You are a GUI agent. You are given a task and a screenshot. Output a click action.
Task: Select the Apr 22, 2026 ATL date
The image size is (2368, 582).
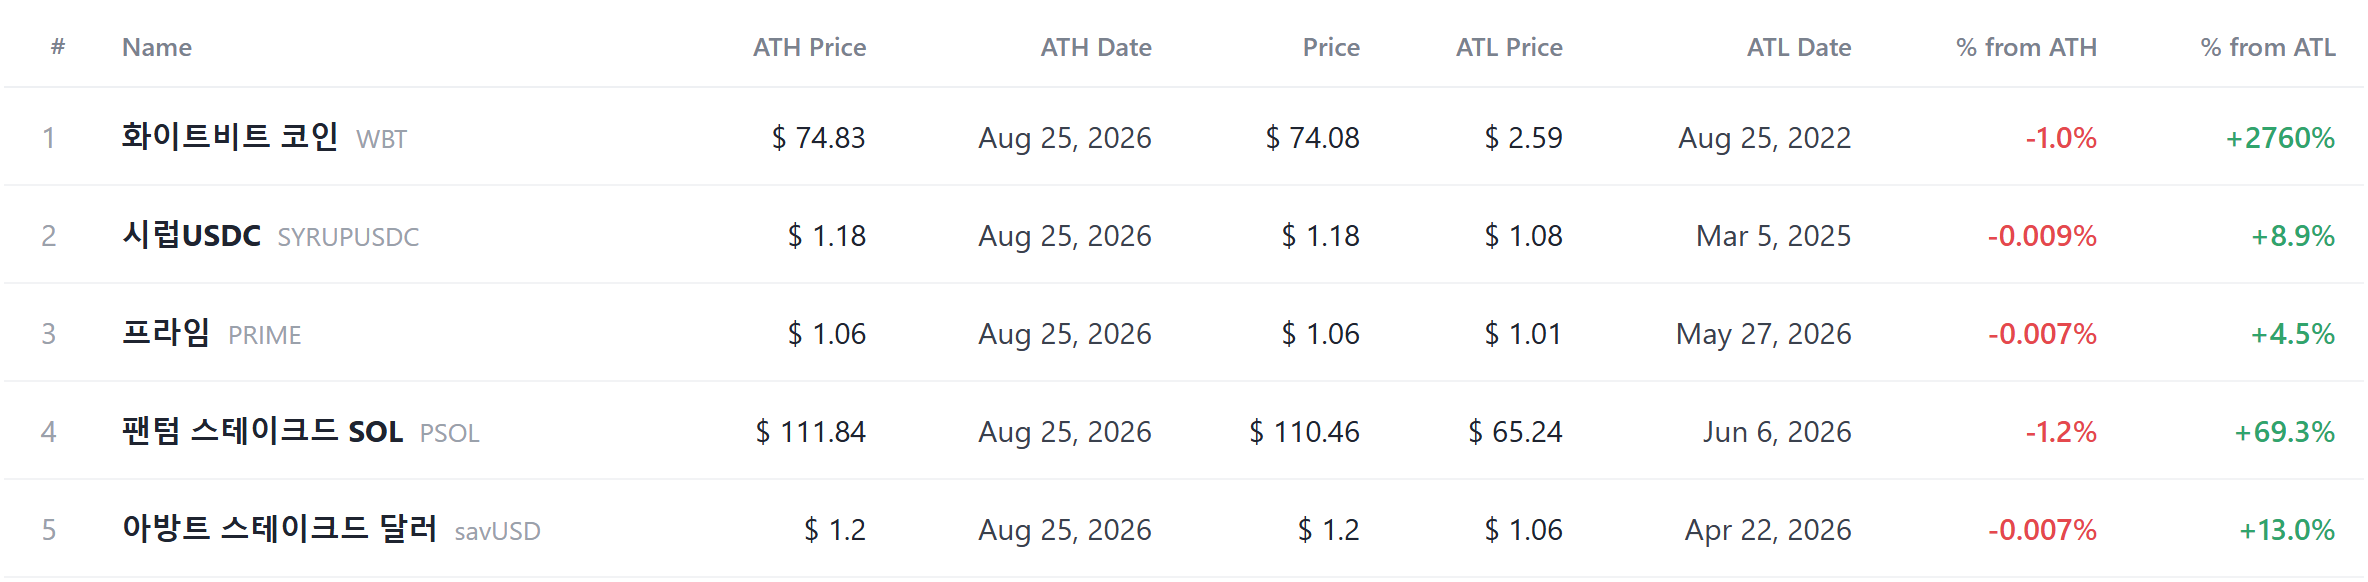[1768, 529]
